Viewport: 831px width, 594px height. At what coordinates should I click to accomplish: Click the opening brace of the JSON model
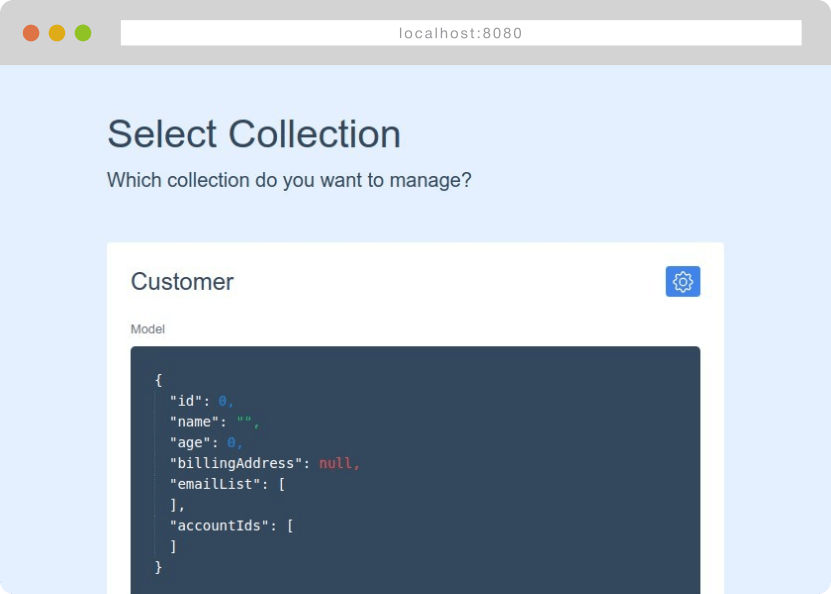click(158, 380)
